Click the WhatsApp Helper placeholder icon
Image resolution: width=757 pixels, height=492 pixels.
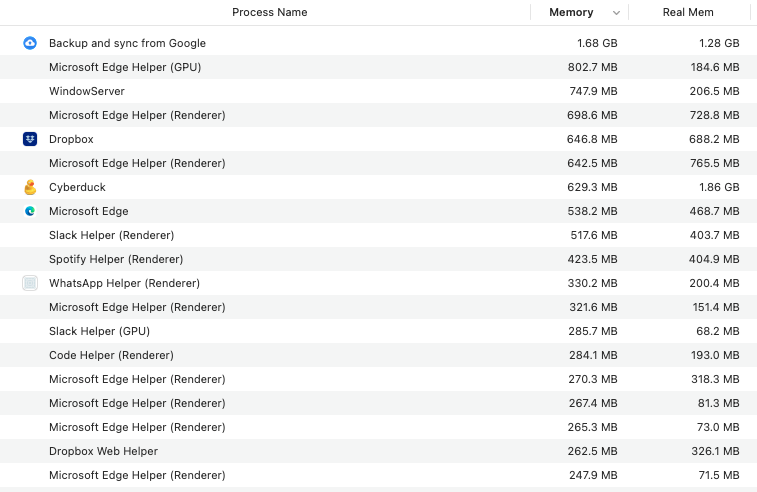30,283
